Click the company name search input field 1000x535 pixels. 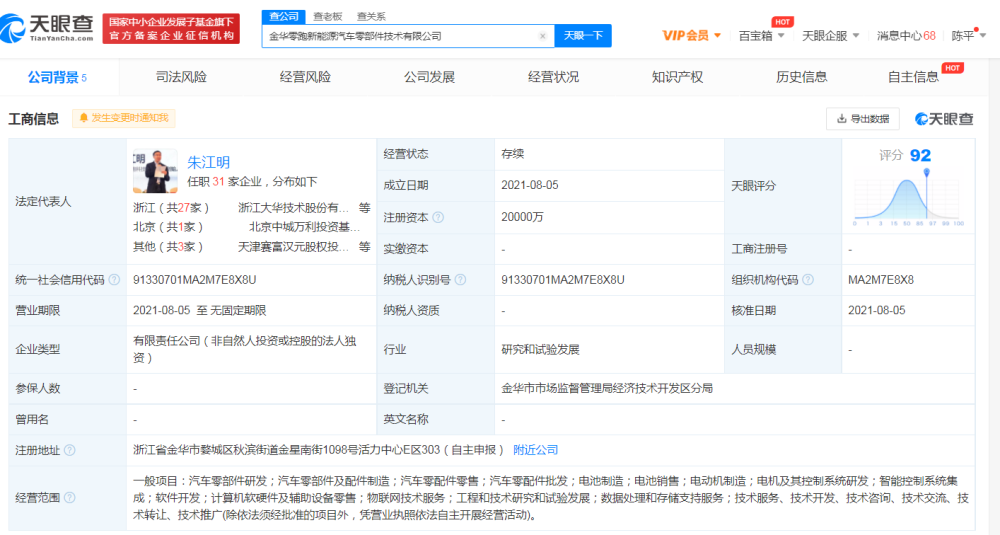pos(400,36)
